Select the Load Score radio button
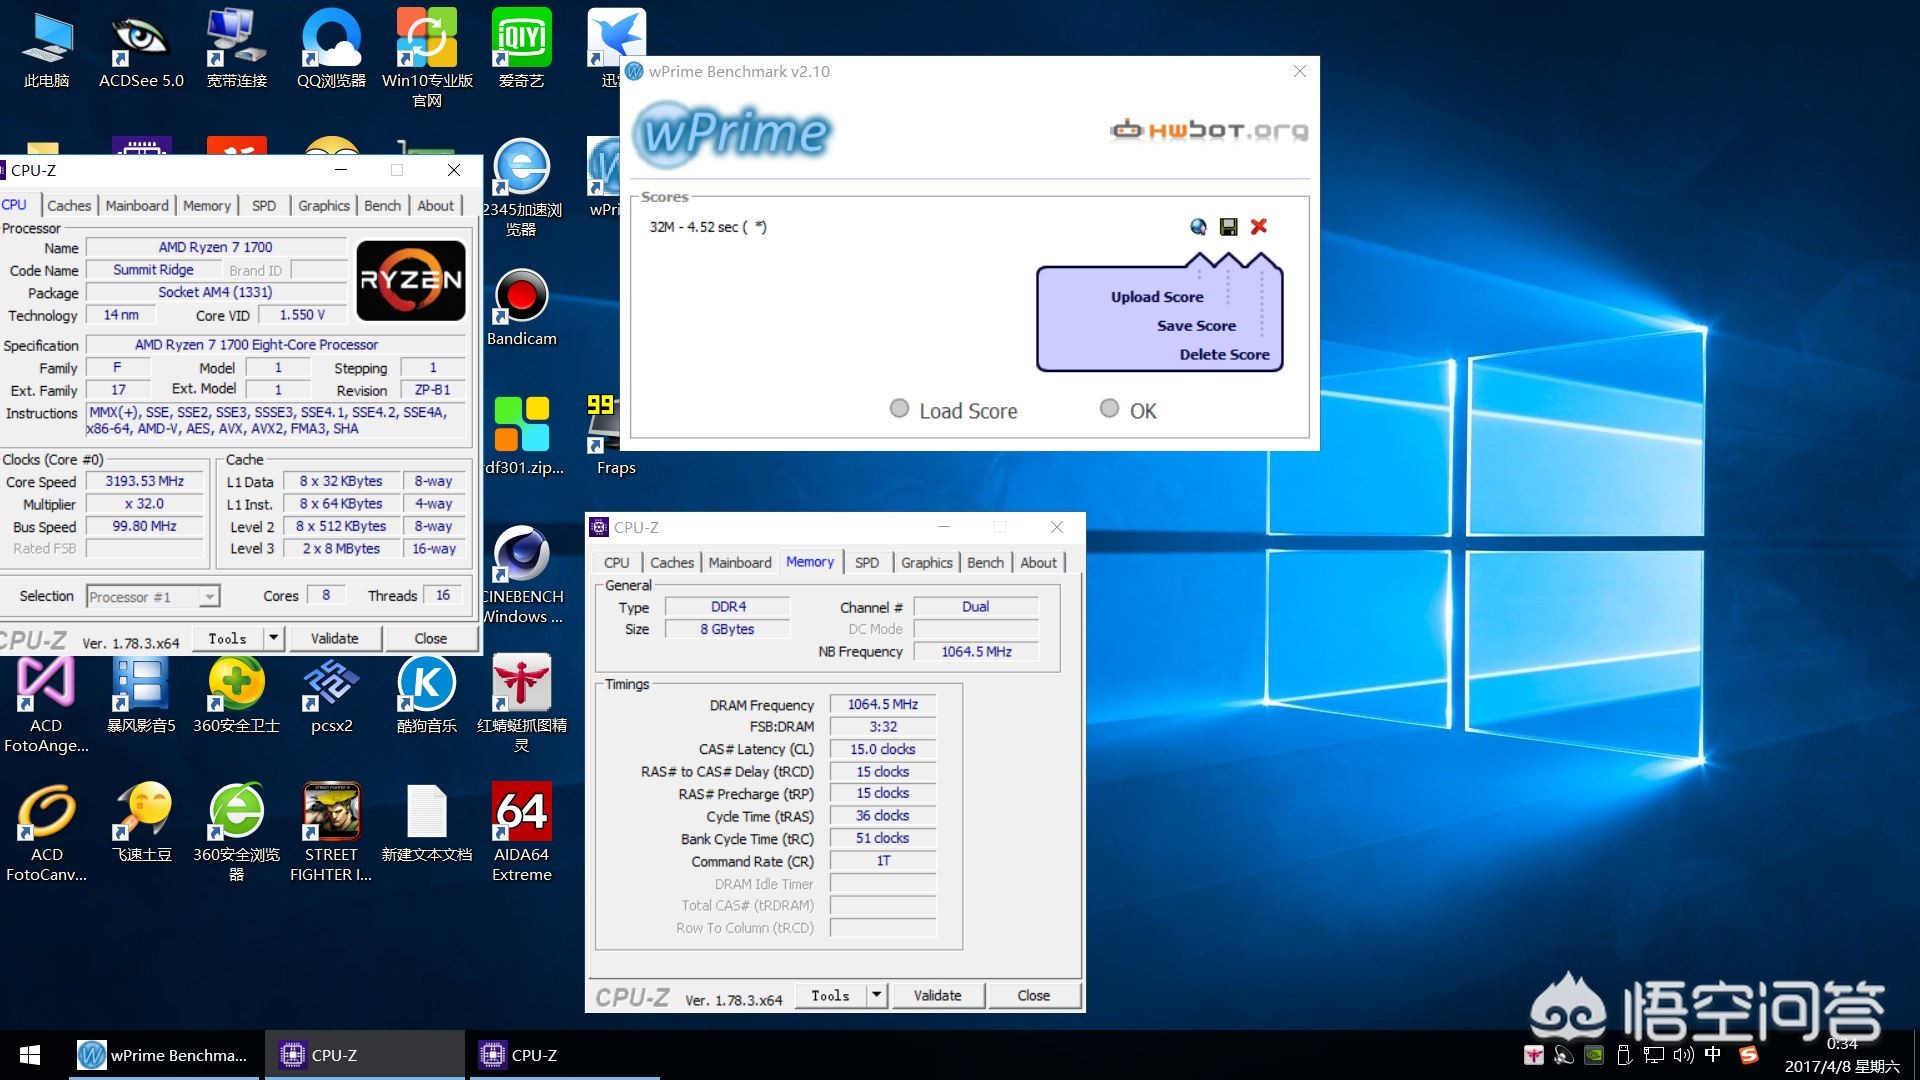The width and height of the screenshot is (1920, 1080). coord(899,408)
